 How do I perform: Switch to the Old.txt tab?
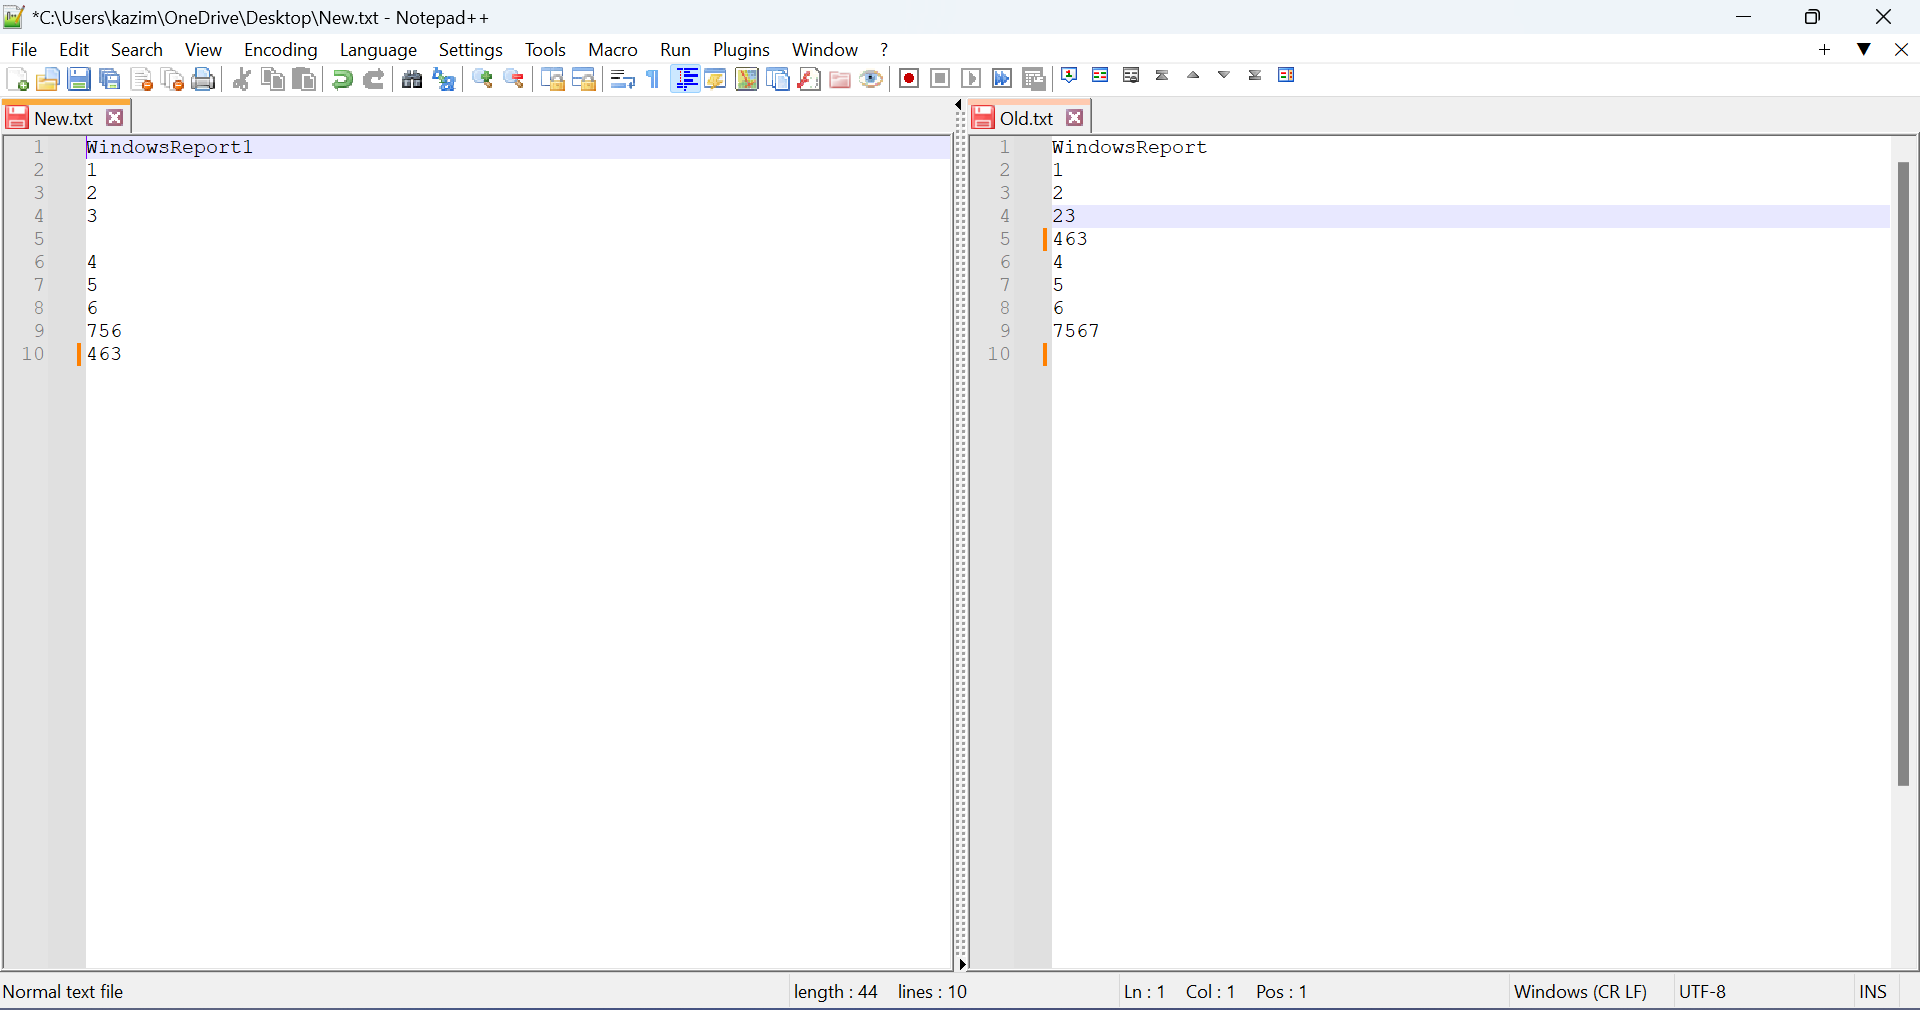[1026, 119]
